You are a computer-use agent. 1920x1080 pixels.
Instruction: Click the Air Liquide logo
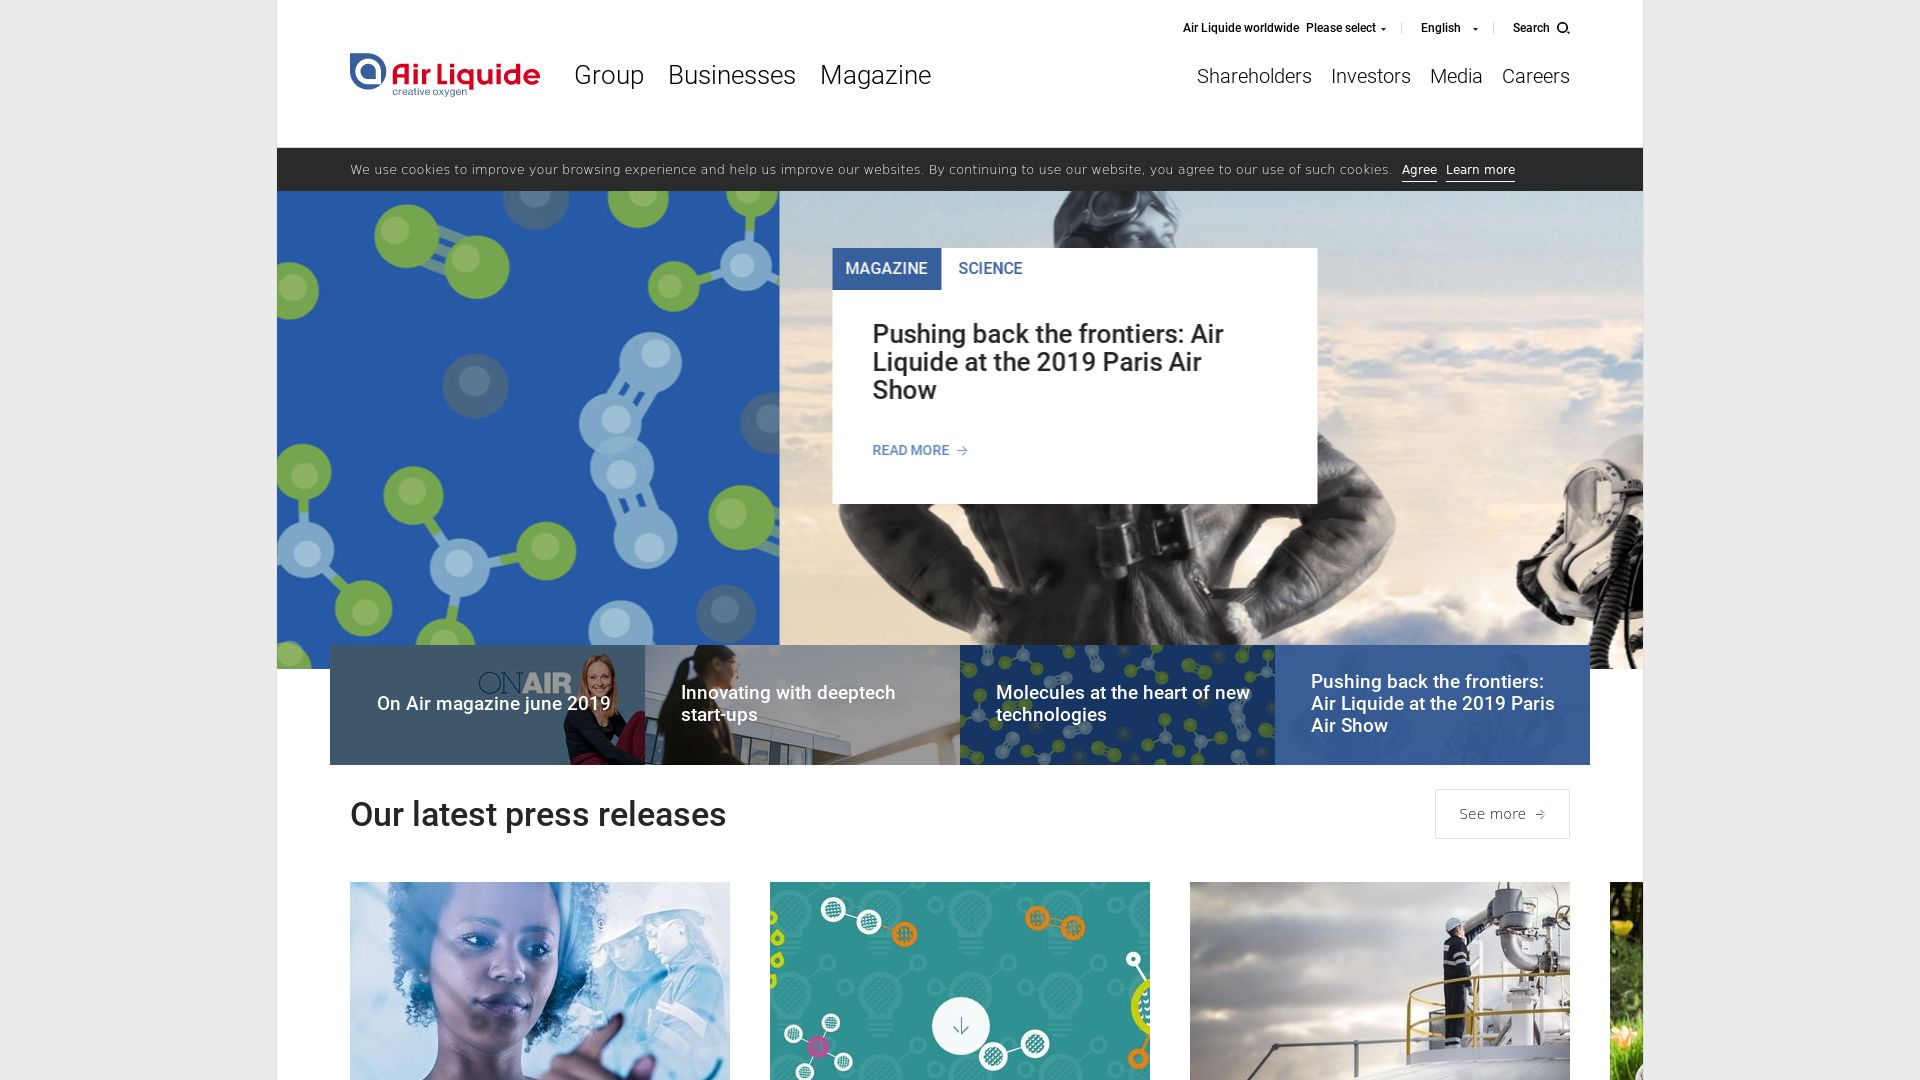445,75
